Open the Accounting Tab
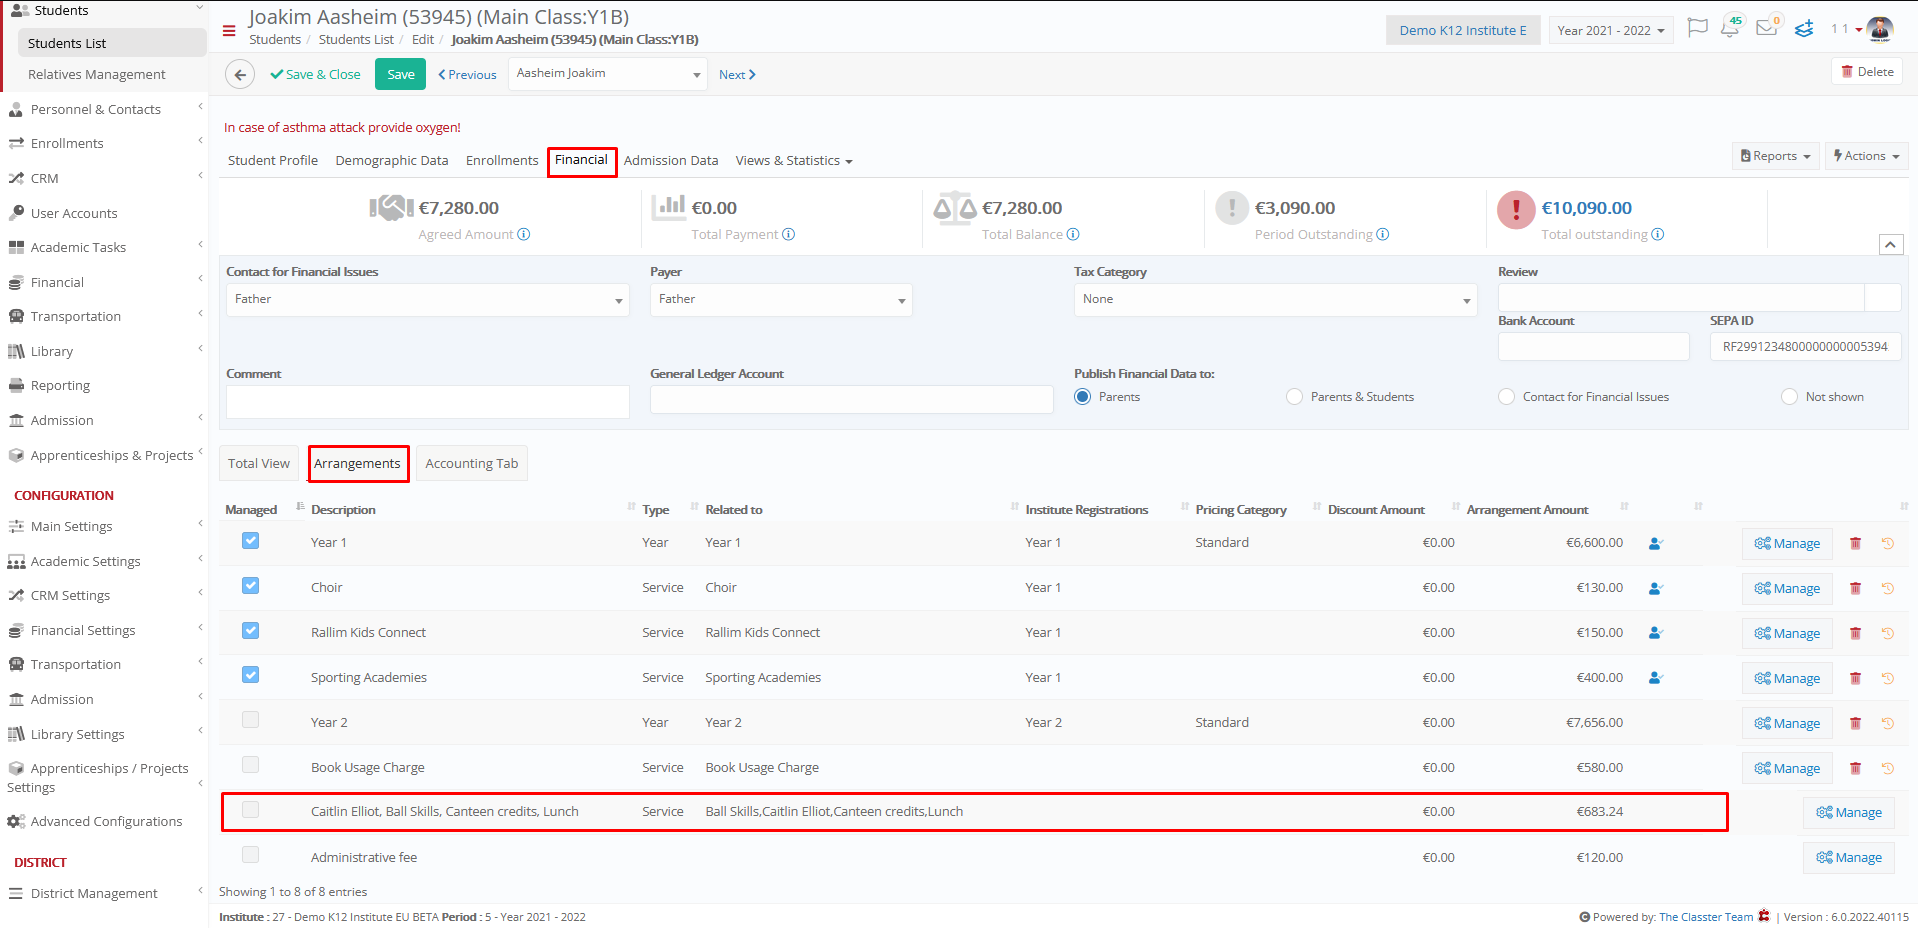The image size is (1918, 928). pos(472,464)
